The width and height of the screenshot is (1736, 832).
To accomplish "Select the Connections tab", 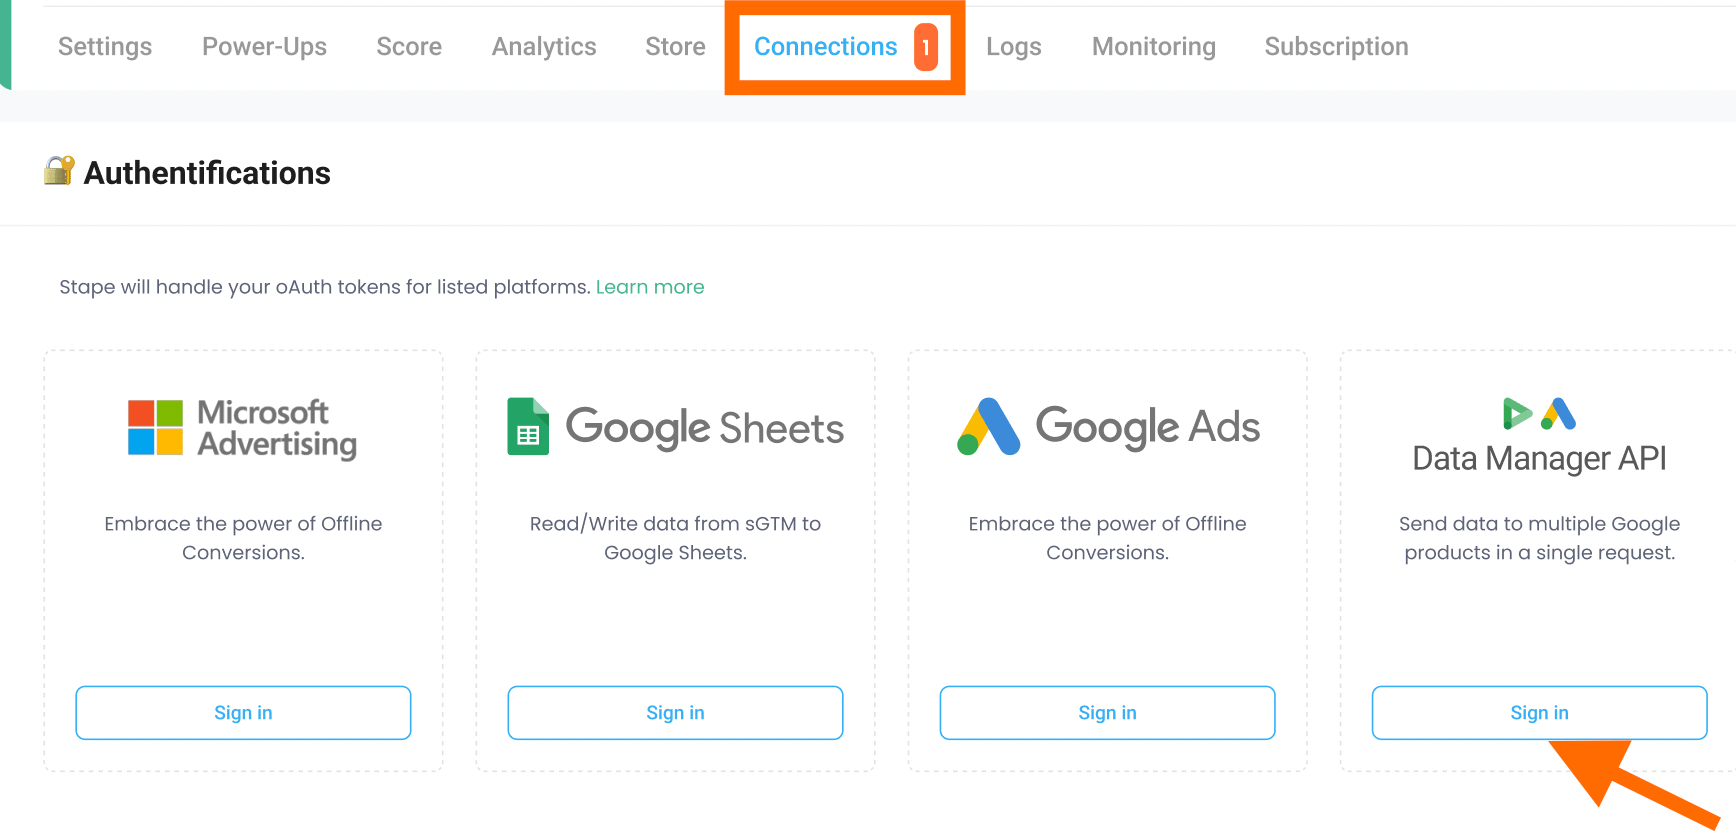I will pos(826,47).
